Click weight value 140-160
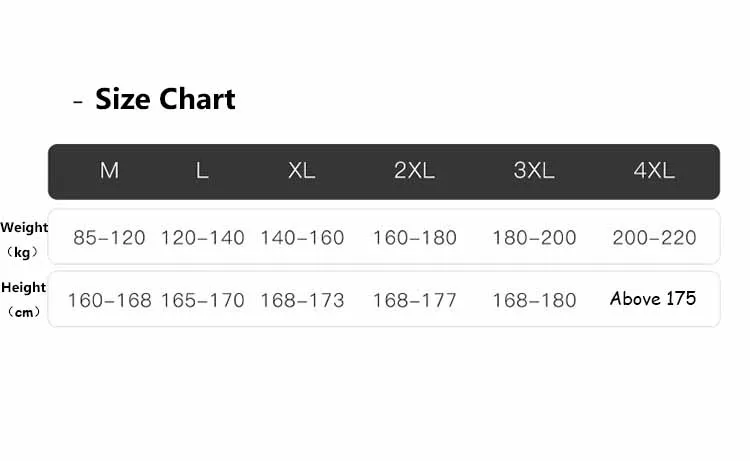The width and height of the screenshot is (750, 461). click(302, 238)
